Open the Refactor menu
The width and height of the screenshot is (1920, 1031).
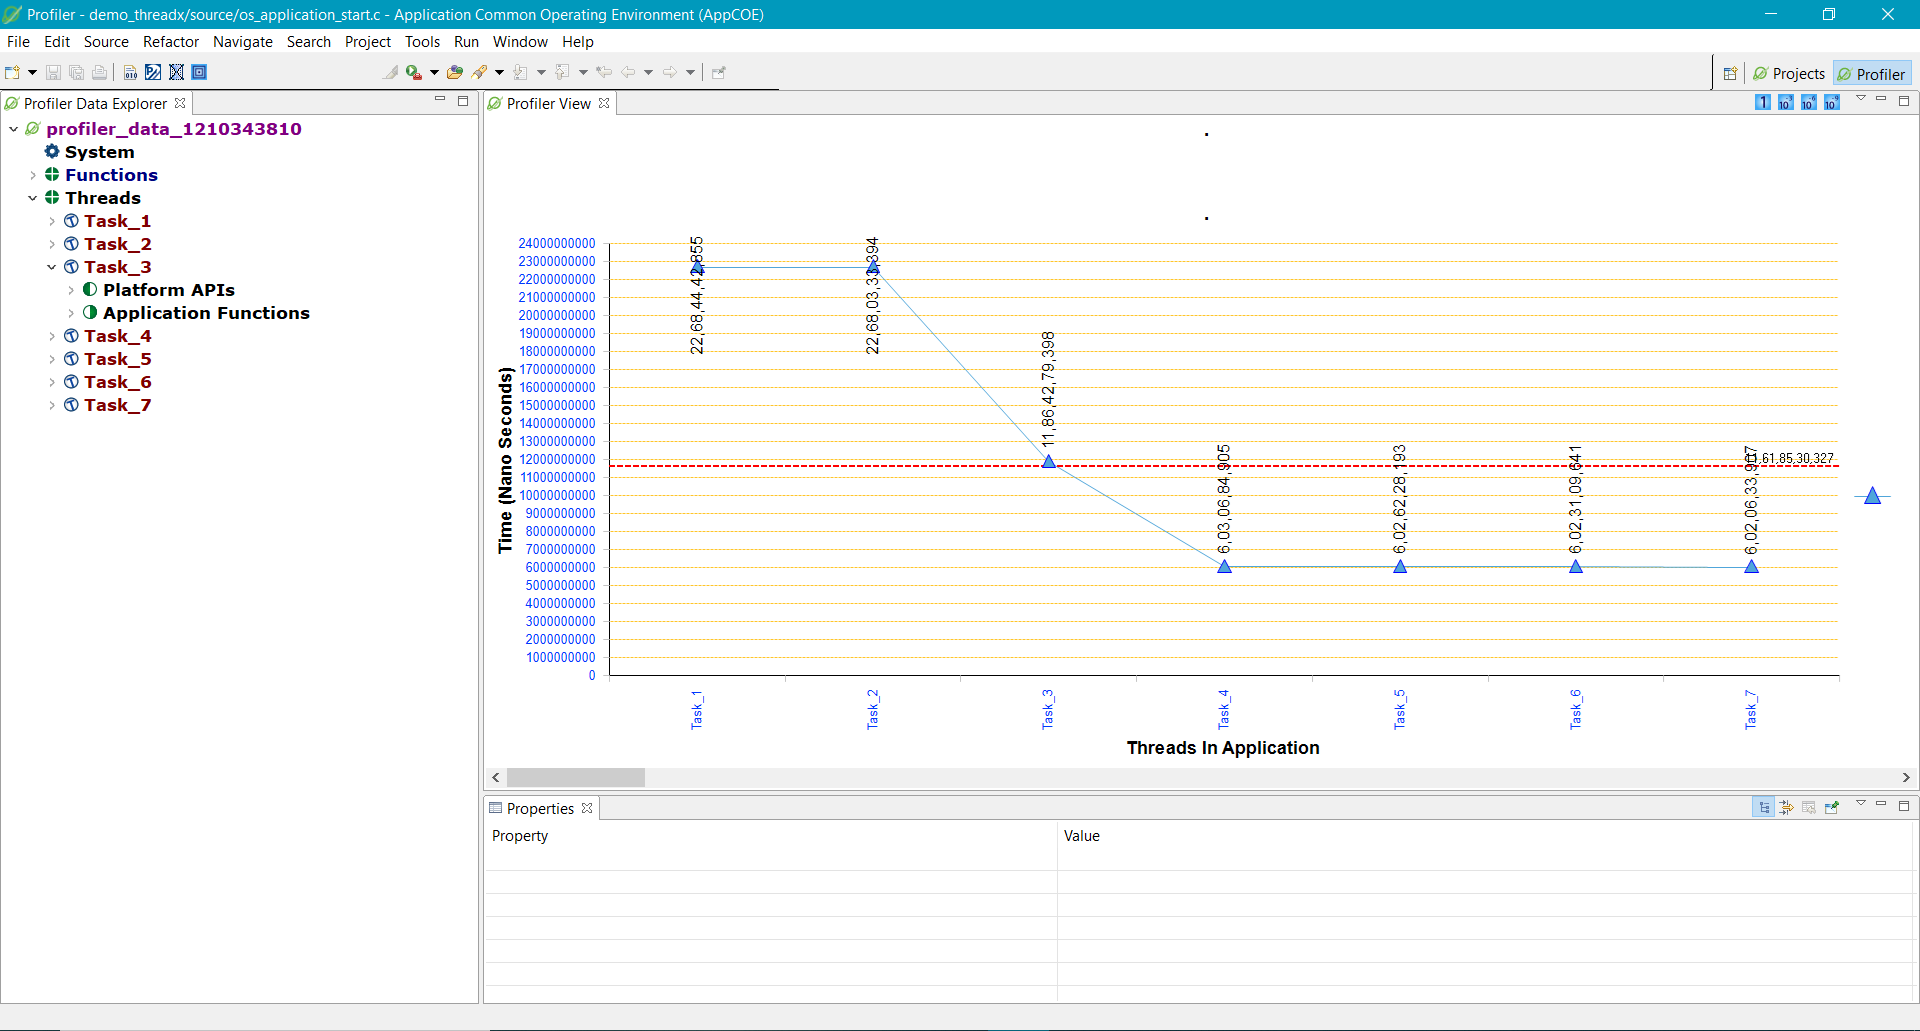tap(170, 42)
